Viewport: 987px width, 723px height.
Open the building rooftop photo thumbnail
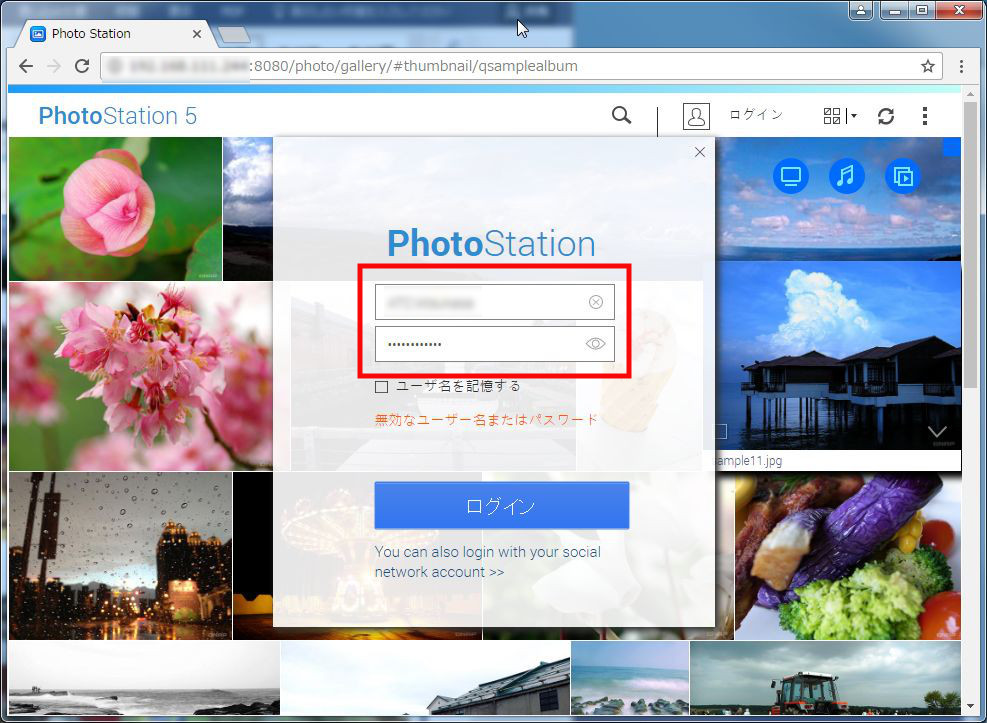(x=426, y=678)
